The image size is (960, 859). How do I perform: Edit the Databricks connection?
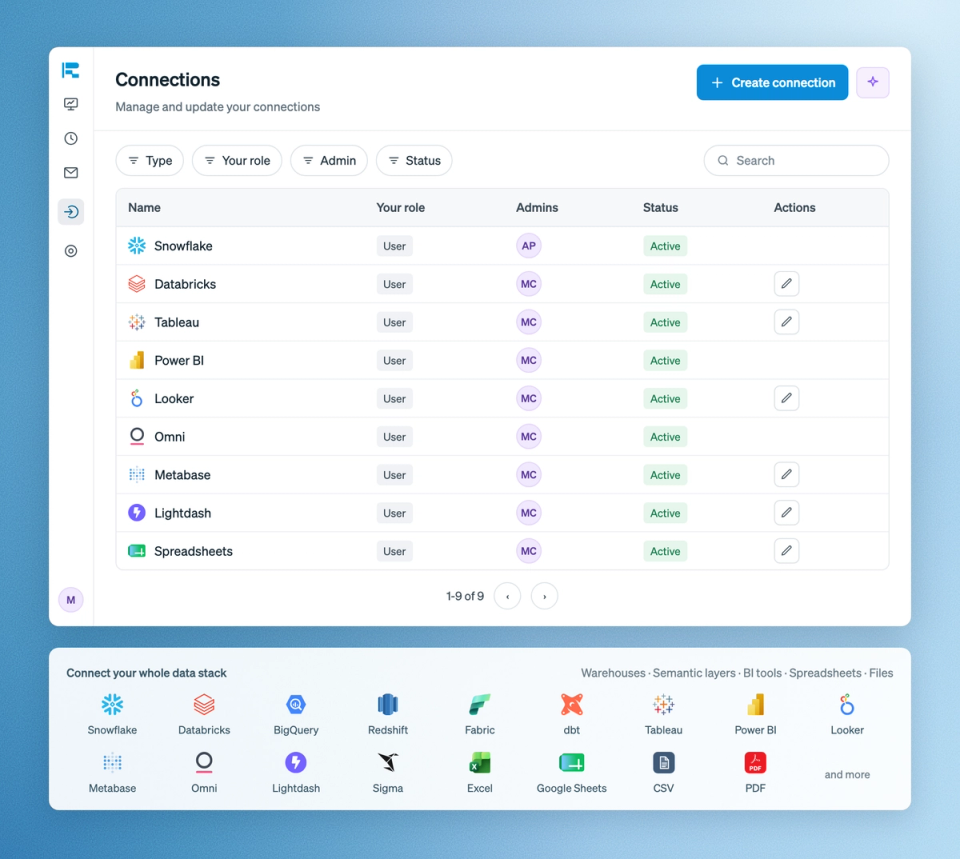coord(786,284)
